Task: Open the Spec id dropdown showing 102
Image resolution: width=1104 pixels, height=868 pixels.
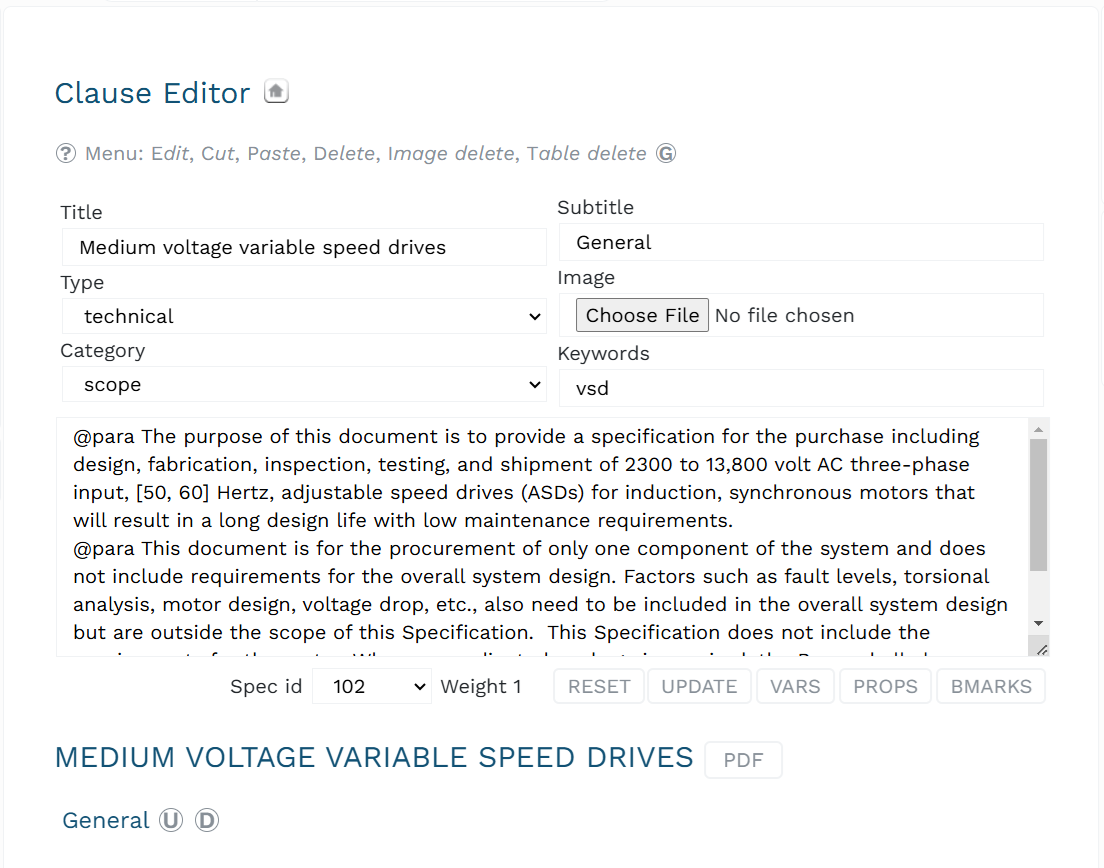Action: tap(372, 686)
